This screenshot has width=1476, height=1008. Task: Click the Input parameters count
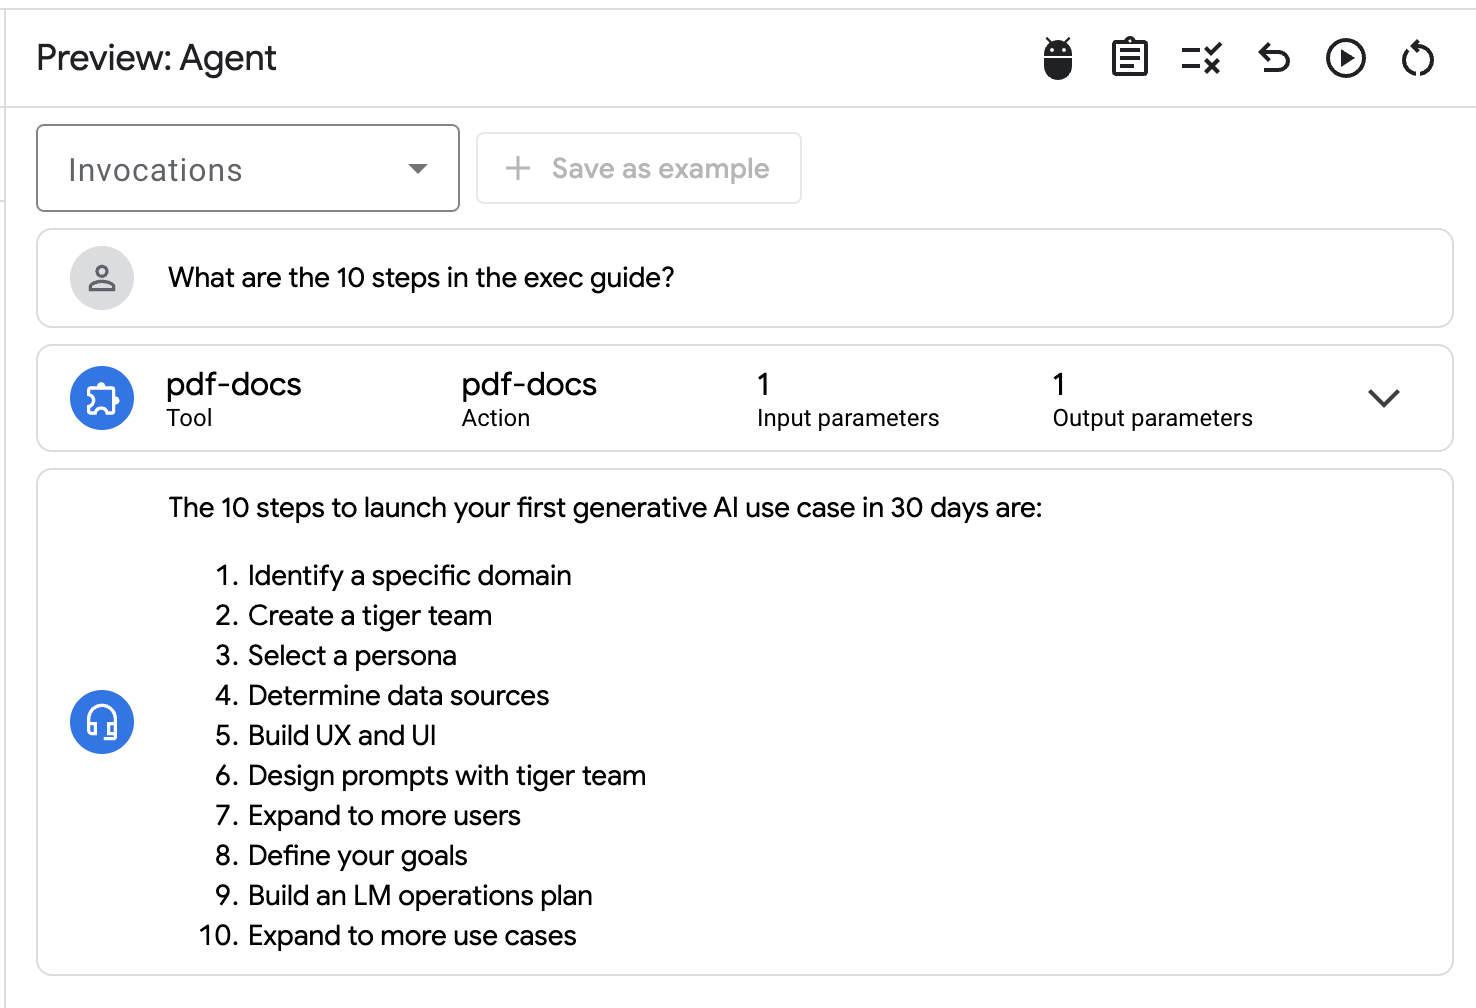tap(763, 385)
